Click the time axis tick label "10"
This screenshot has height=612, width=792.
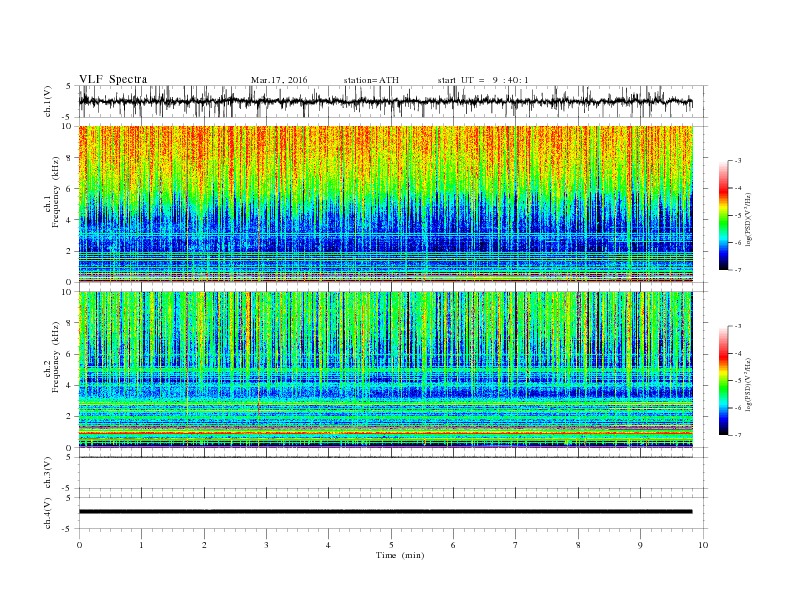click(x=703, y=545)
